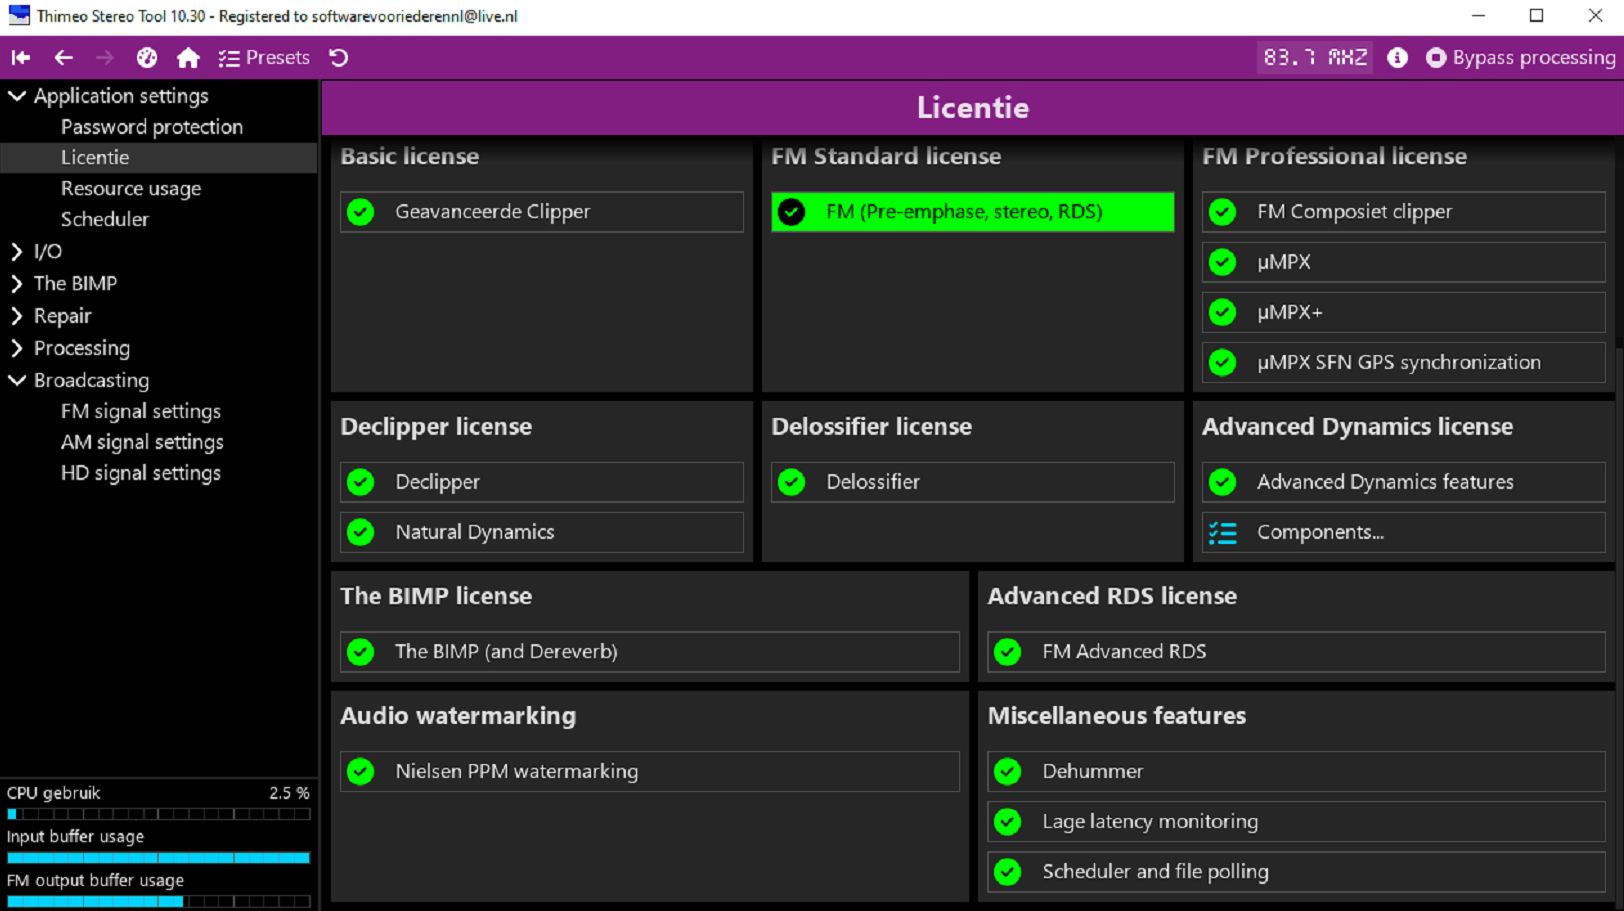Click the '2.5 %' CPU value
This screenshot has width=1624, height=911.
point(289,793)
